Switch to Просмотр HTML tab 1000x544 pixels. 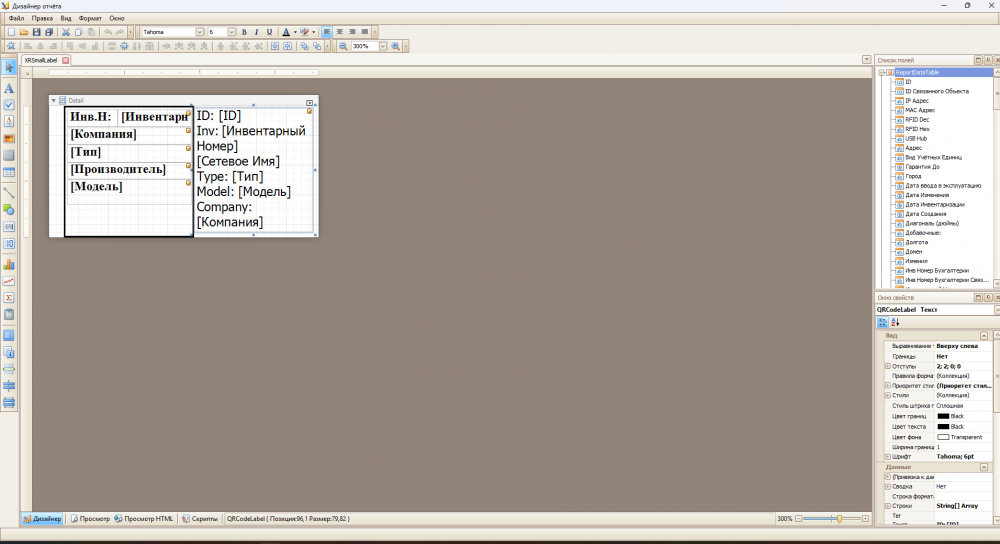(x=143, y=518)
